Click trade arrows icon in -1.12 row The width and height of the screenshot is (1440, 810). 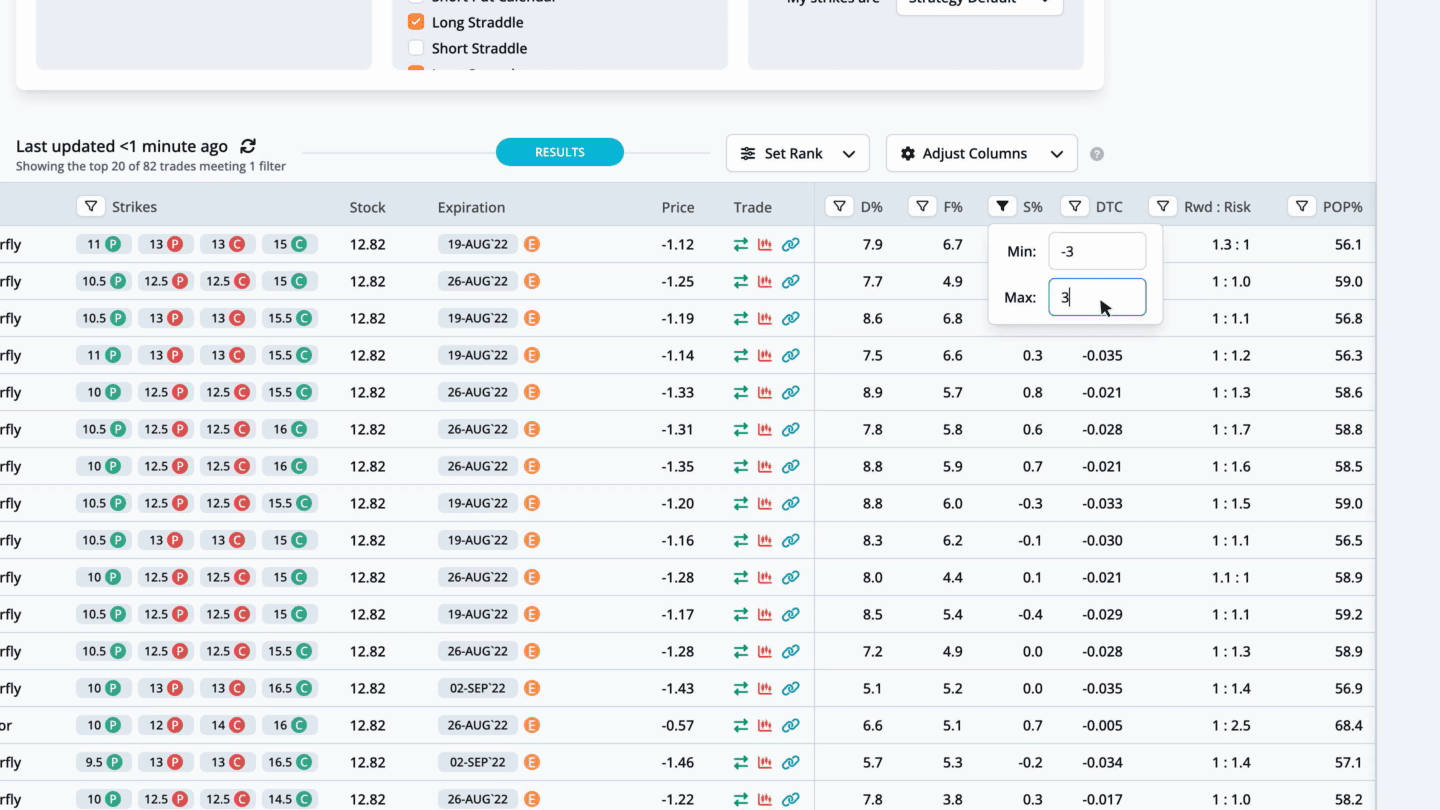741,245
